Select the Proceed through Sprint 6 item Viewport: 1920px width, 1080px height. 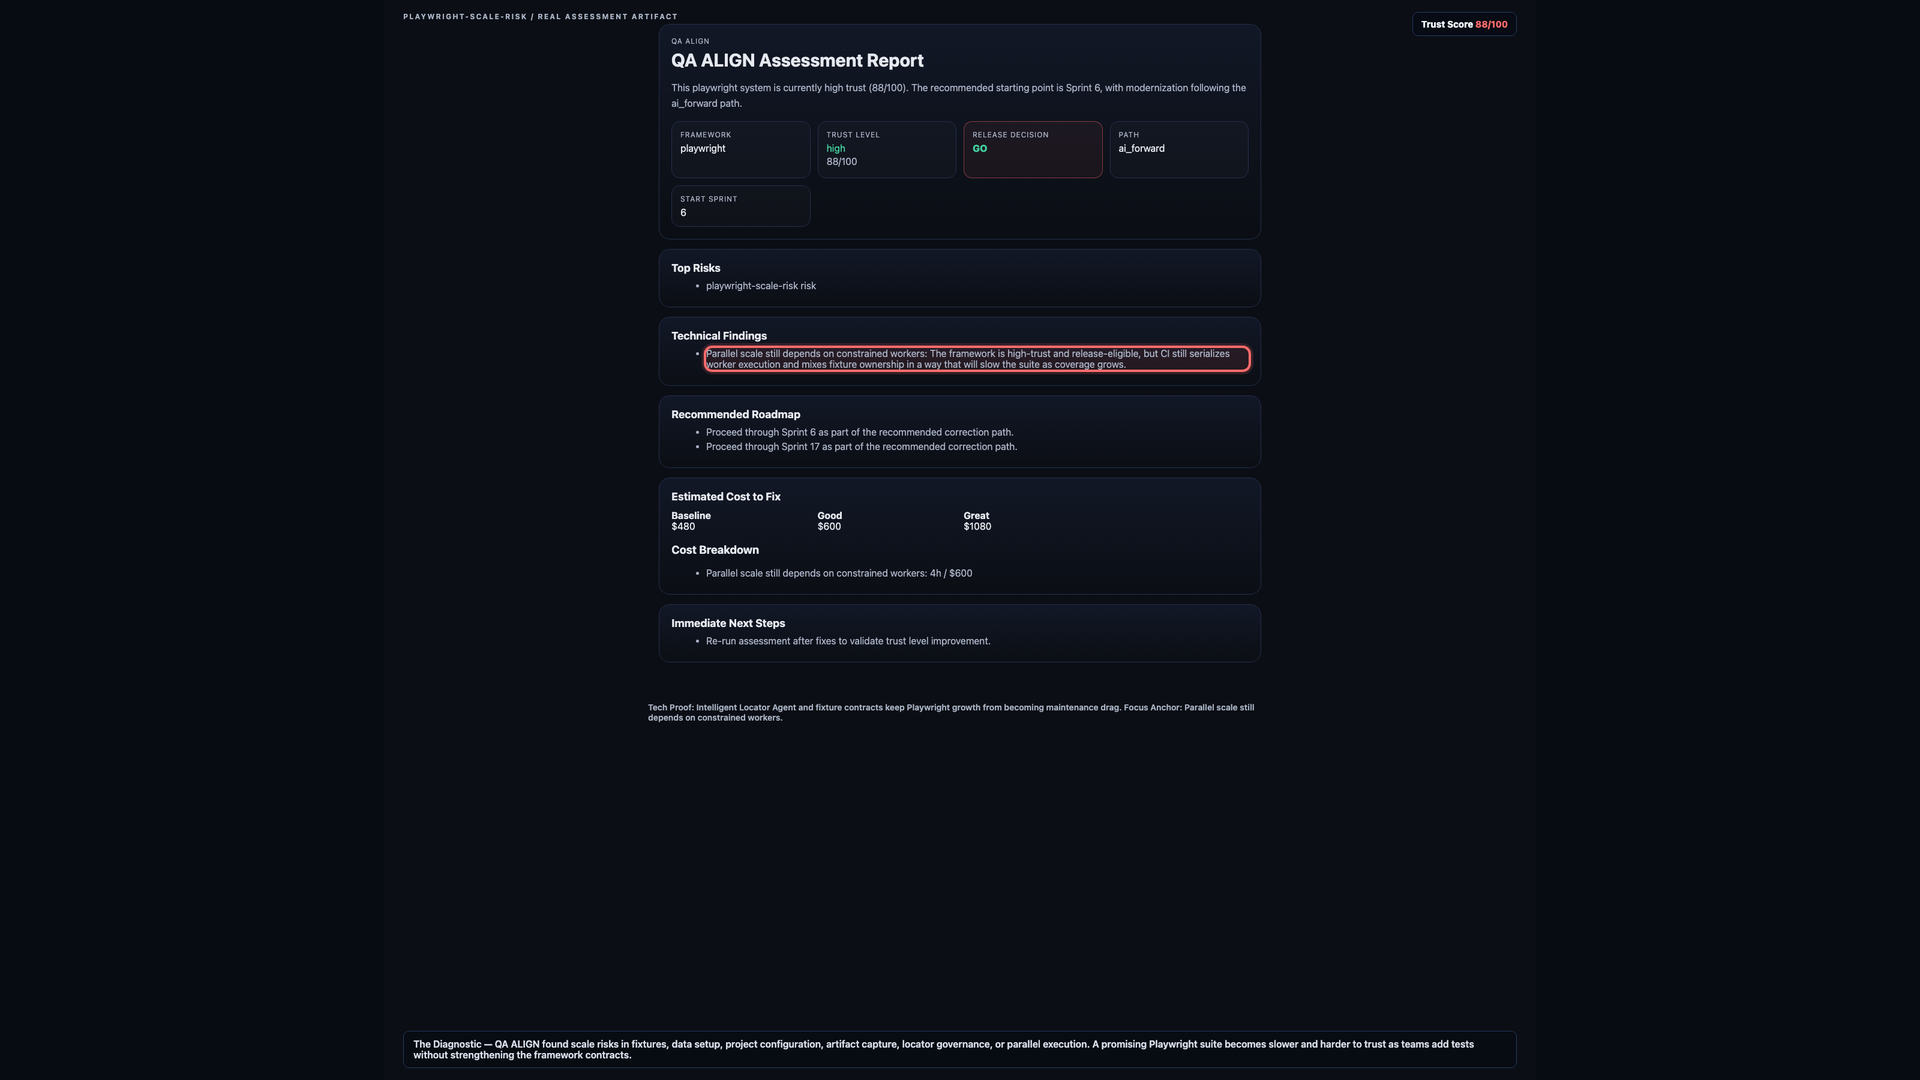coord(859,433)
